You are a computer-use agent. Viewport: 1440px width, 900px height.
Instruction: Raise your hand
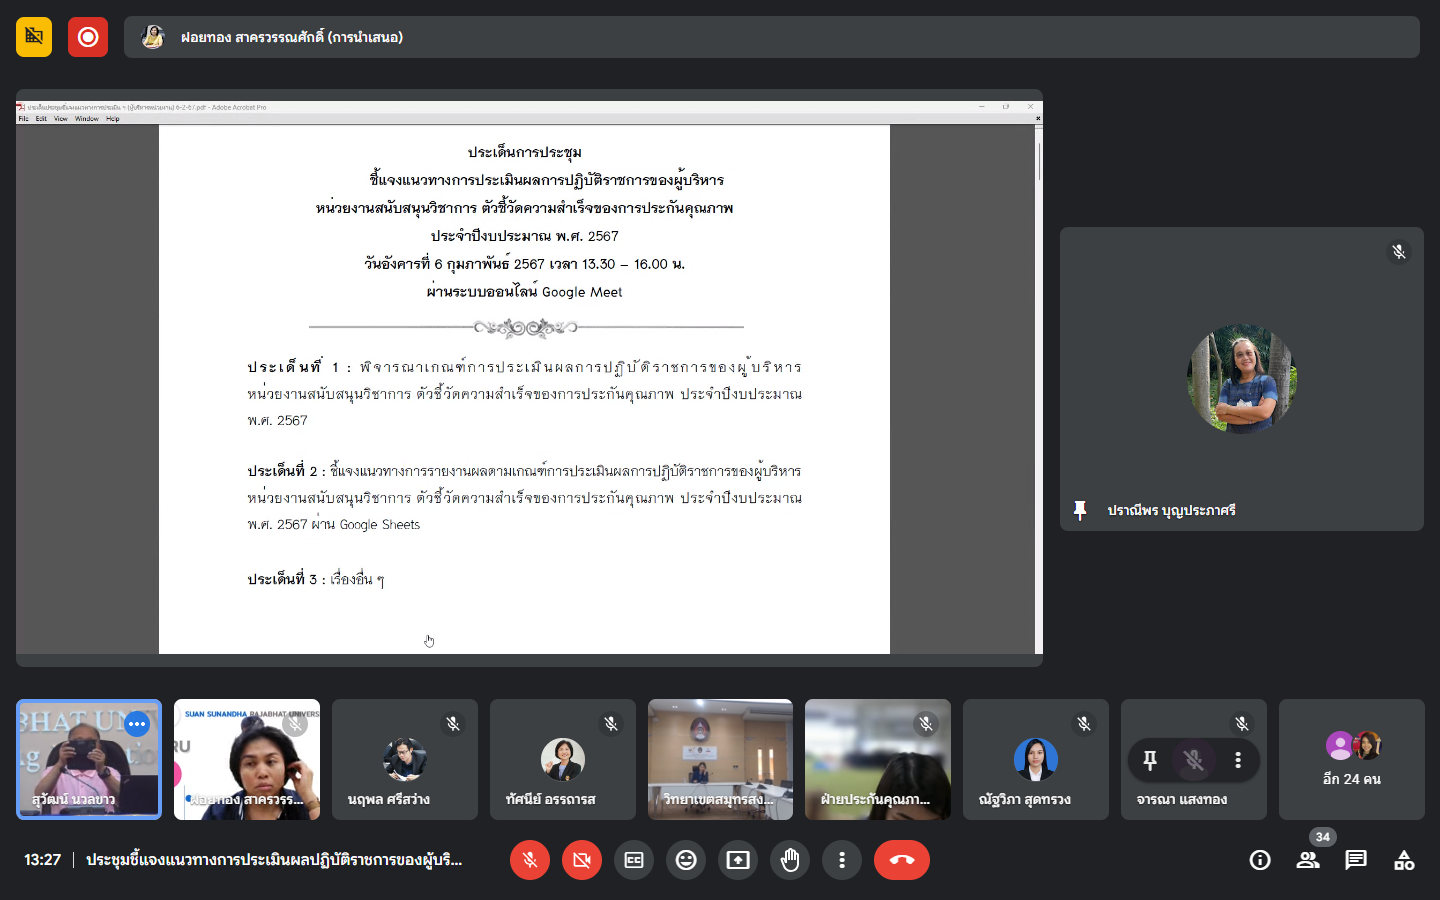(x=790, y=860)
